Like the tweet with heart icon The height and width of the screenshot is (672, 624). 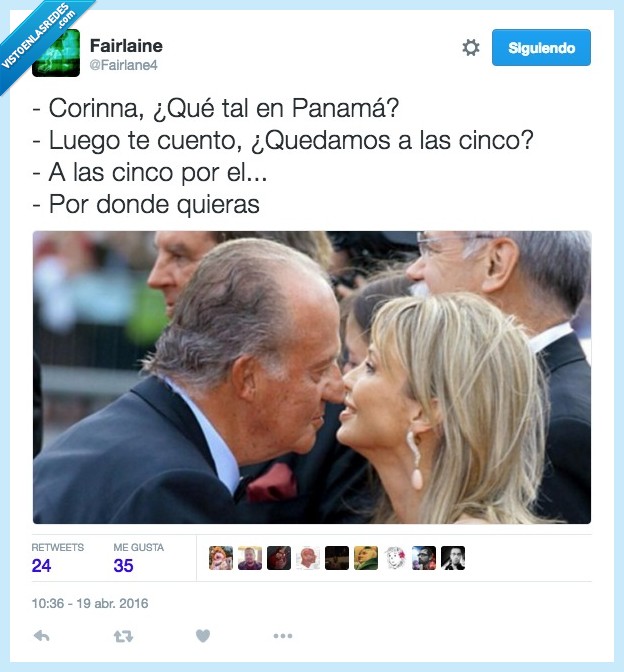click(203, 636)
